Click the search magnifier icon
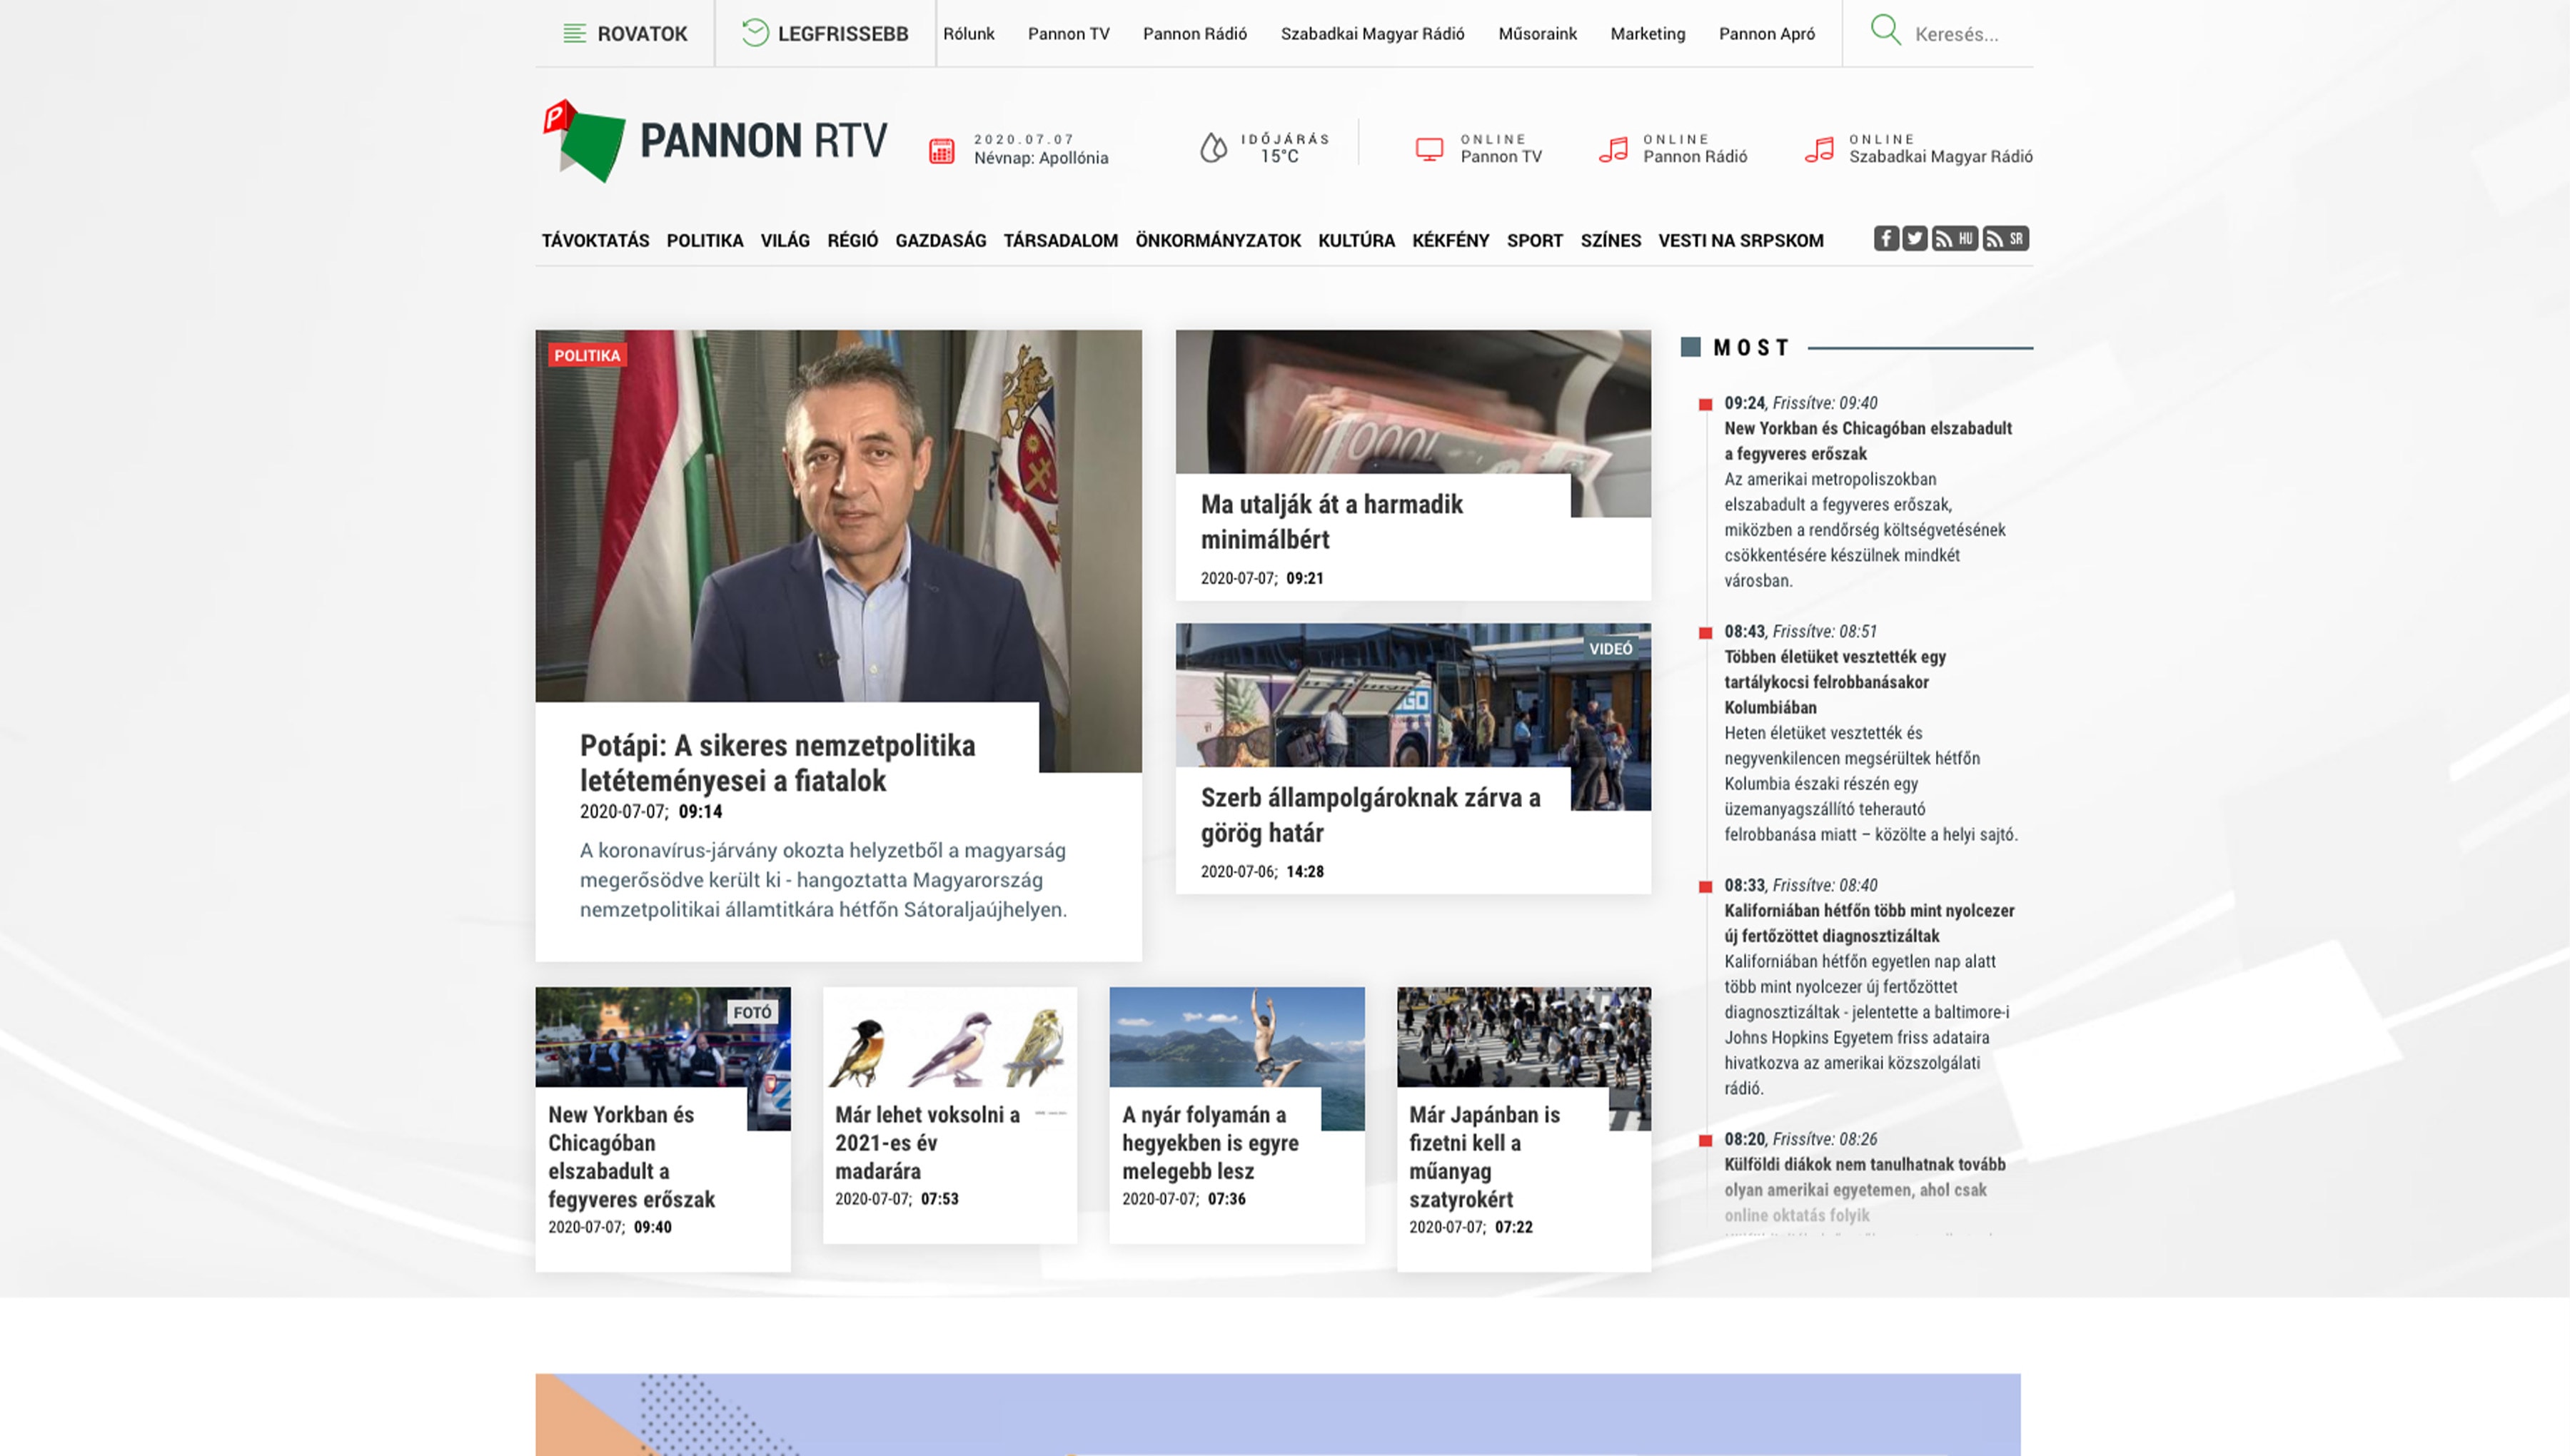This screenshot has width=2570, height=1456. pos(1885,30)
